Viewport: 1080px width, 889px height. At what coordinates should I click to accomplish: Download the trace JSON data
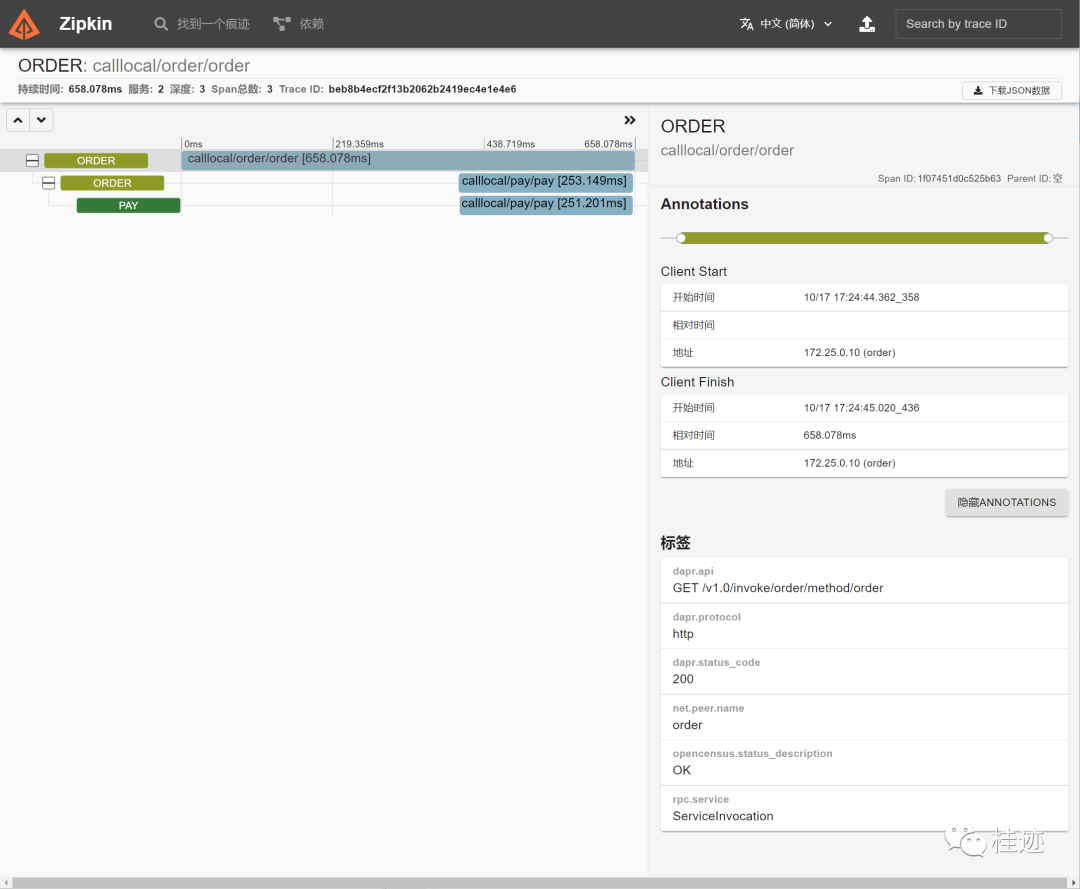[1011, 90]
